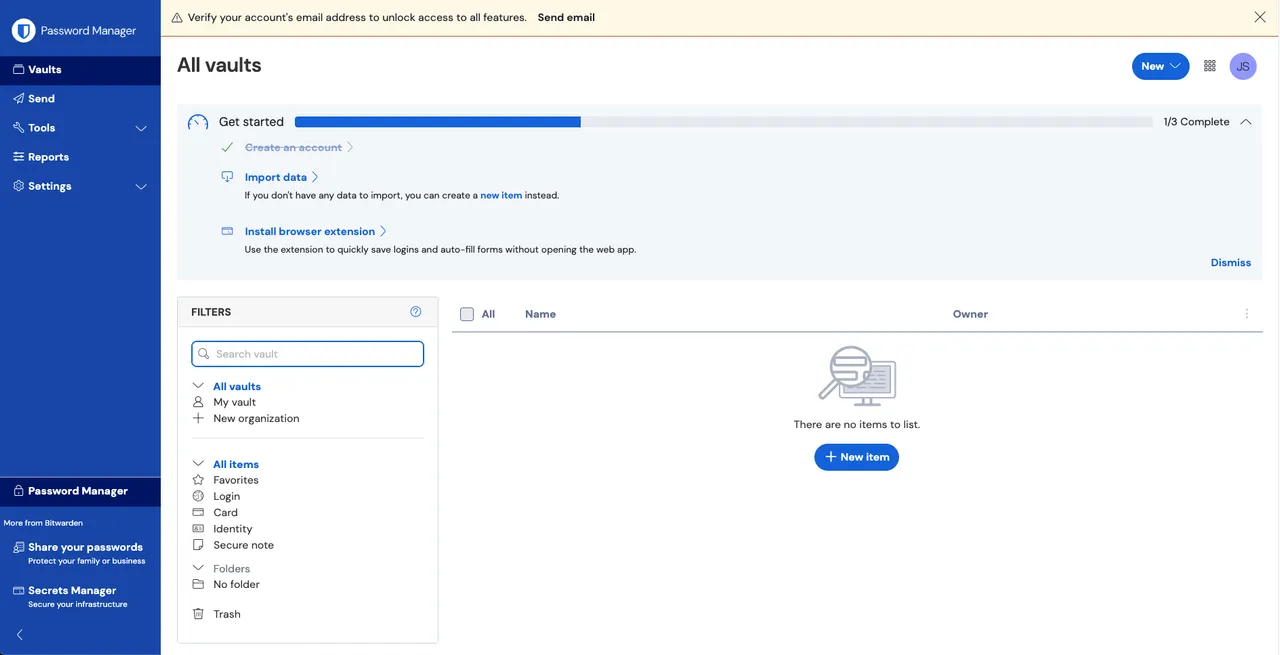
Task: Click the filters help question icon
Action: [416, 312]
